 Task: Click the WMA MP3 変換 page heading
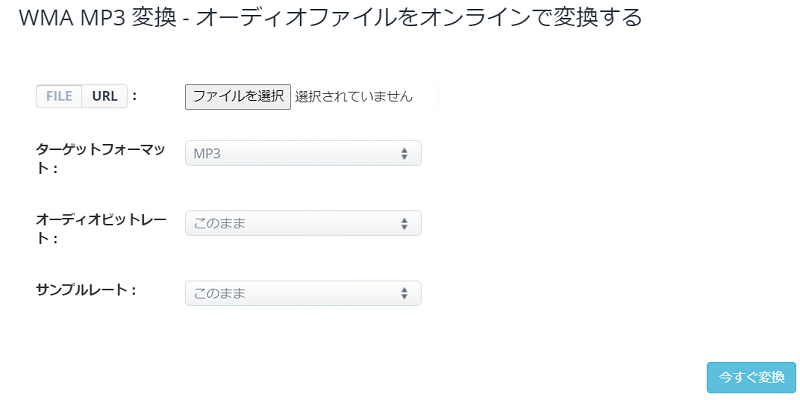(138, 18)
